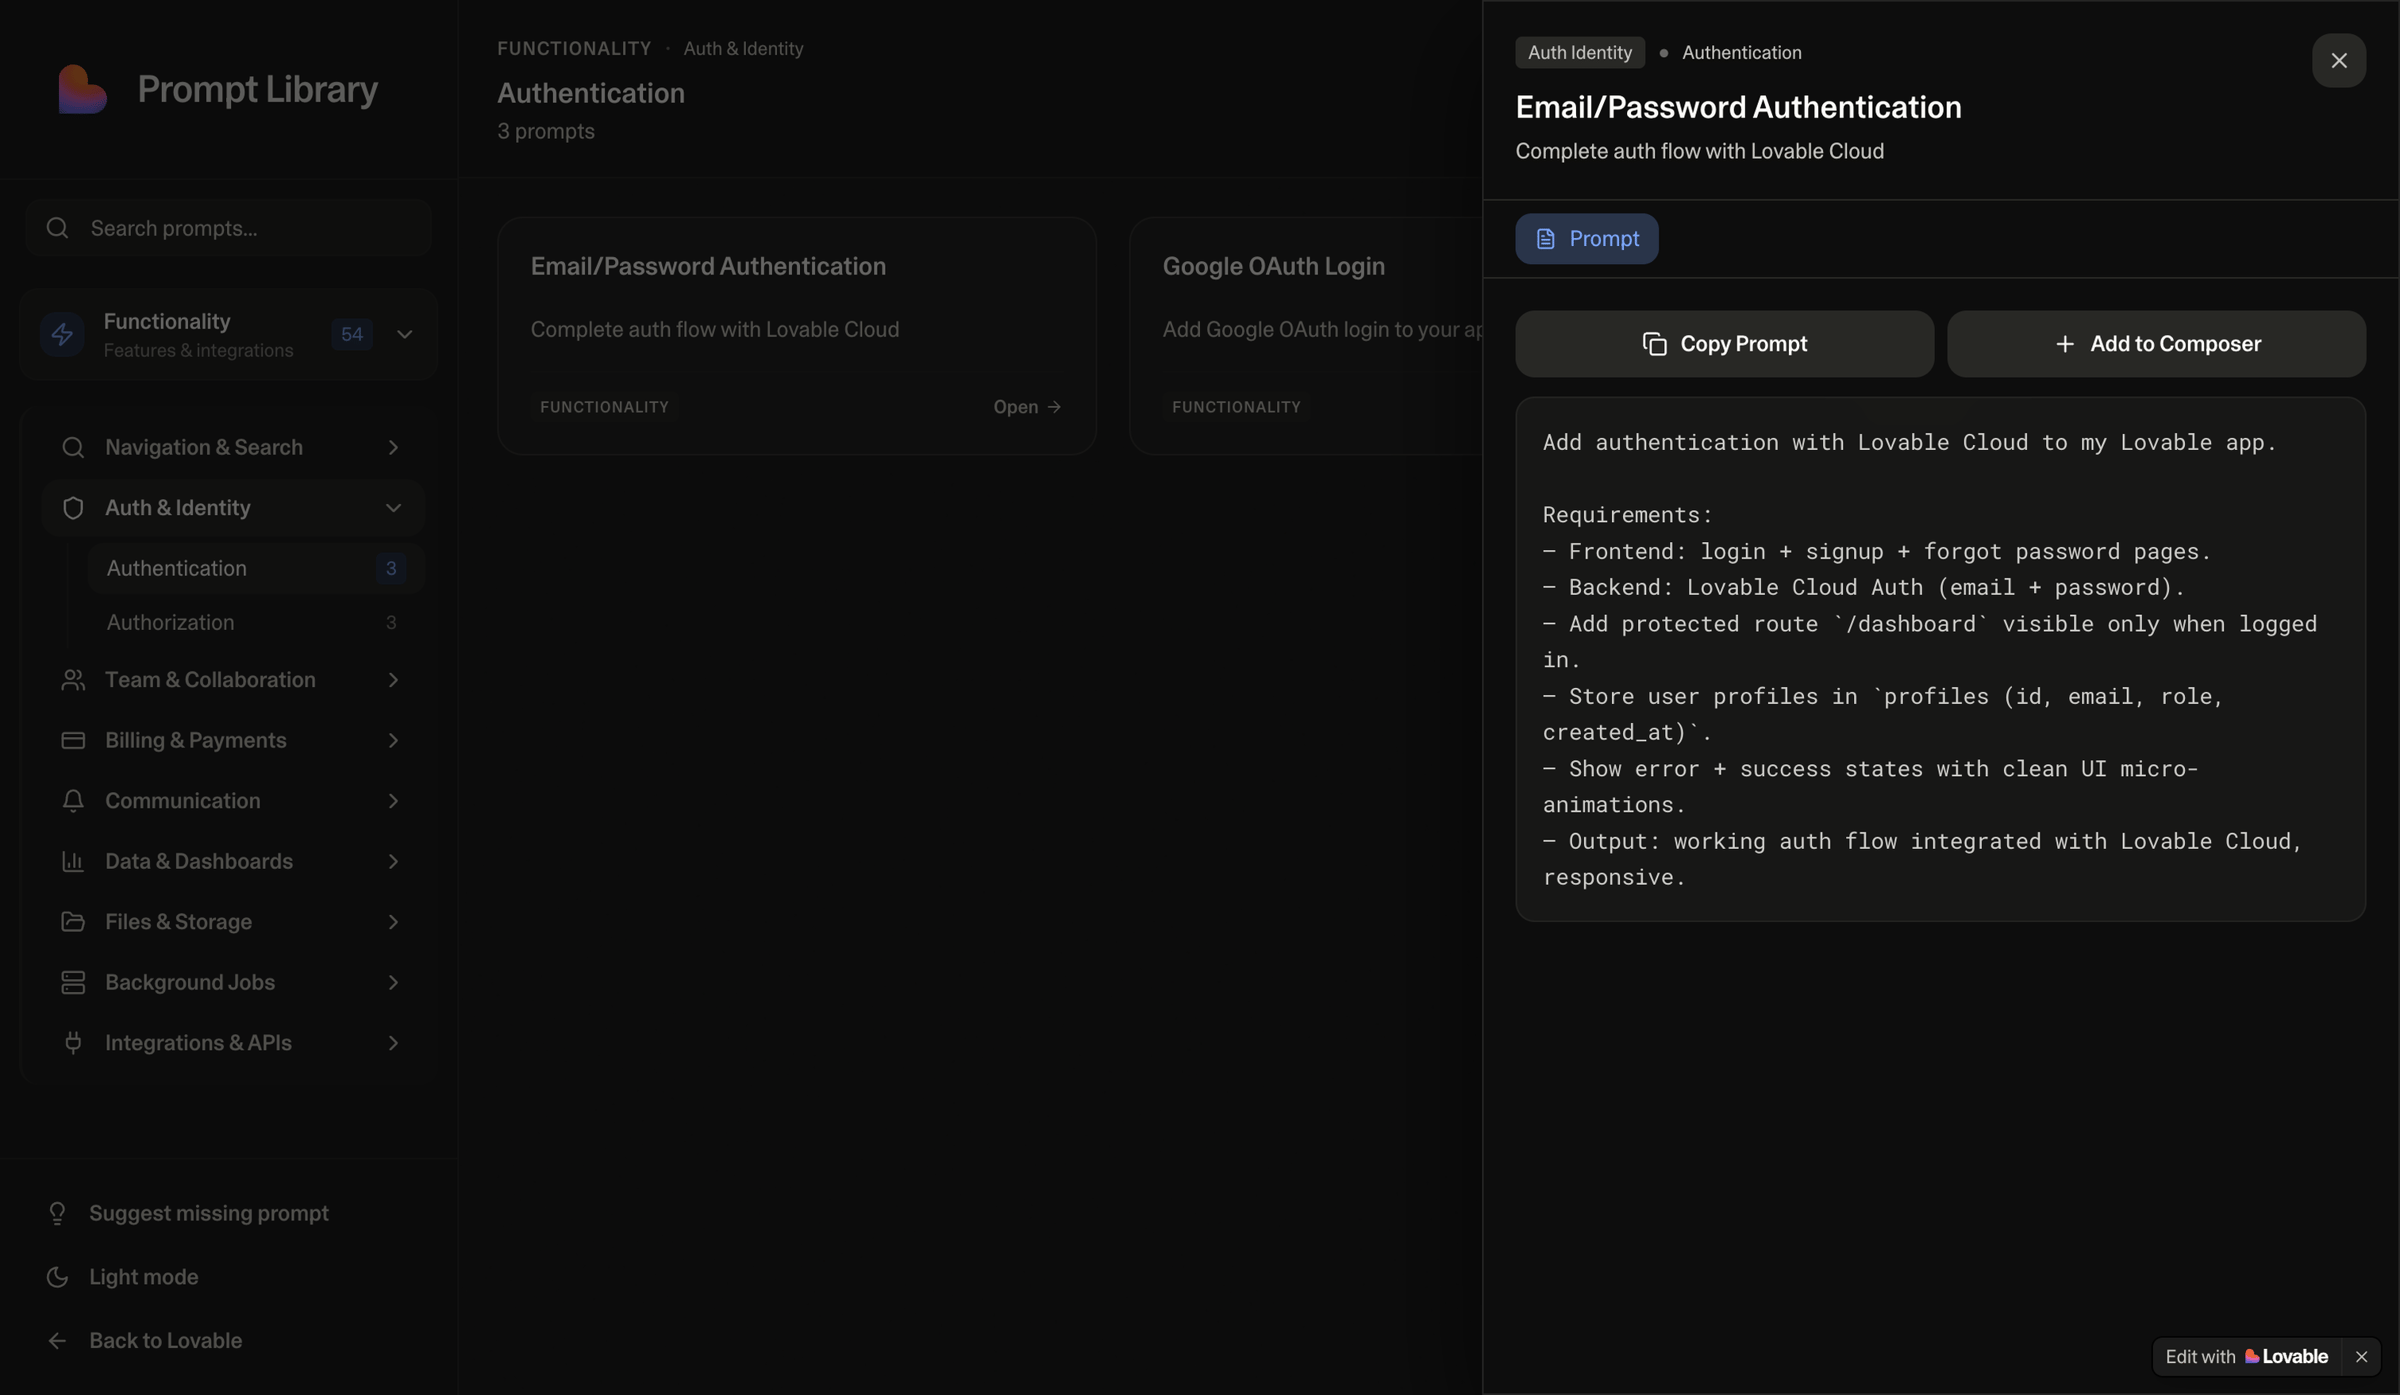
Task: Click the FUNCTIONALITY breadcrumb label
Action: (x=574, y=49)
